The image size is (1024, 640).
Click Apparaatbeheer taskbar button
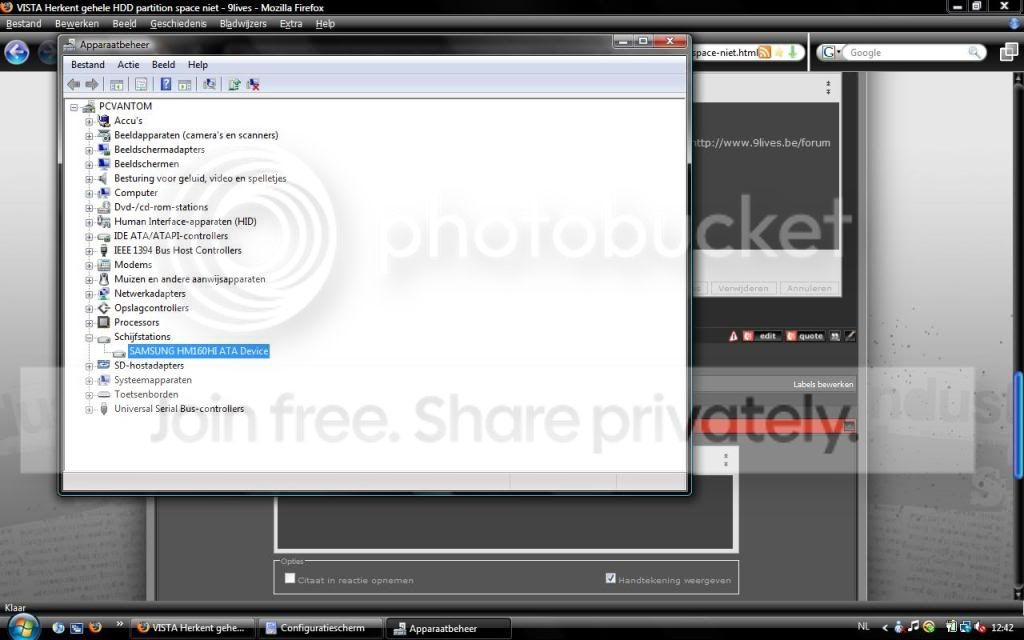pos(448,628)
